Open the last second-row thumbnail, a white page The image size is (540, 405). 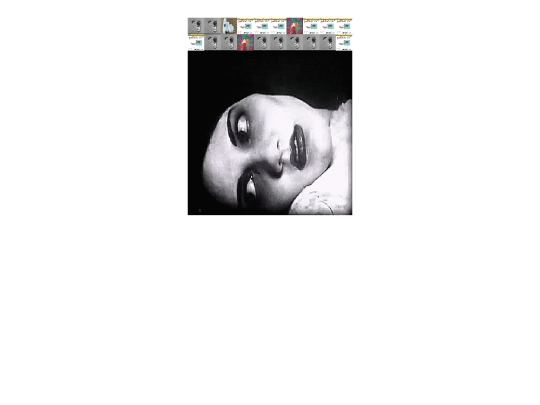click(x=344, y=42)
